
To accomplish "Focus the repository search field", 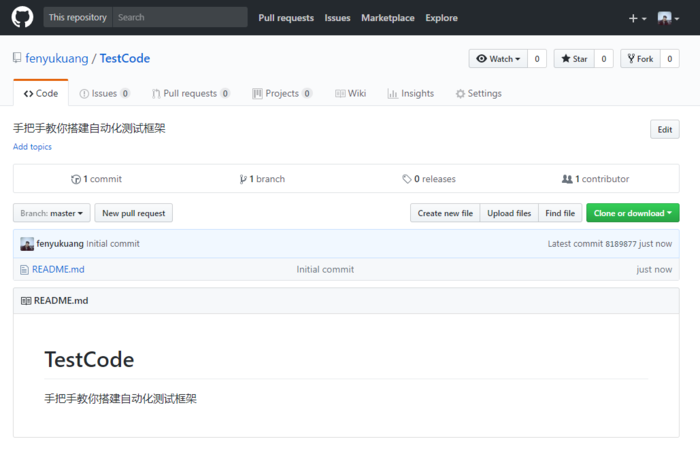I will pos(179,17).
